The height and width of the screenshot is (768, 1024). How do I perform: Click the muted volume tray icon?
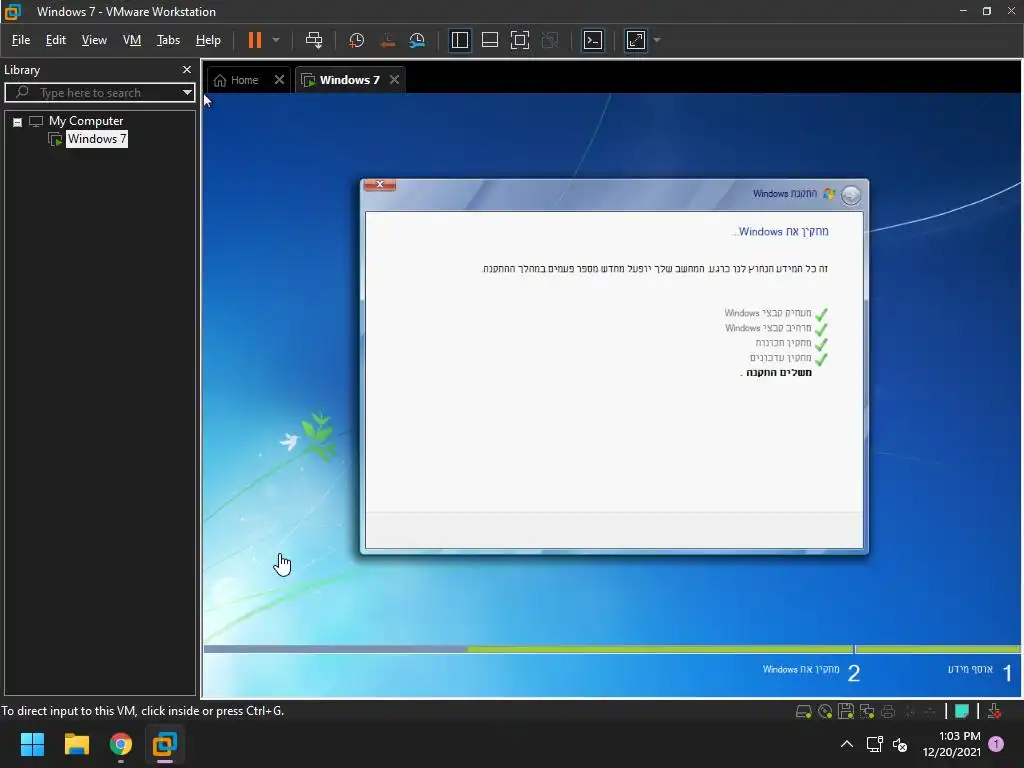point(900,744)
